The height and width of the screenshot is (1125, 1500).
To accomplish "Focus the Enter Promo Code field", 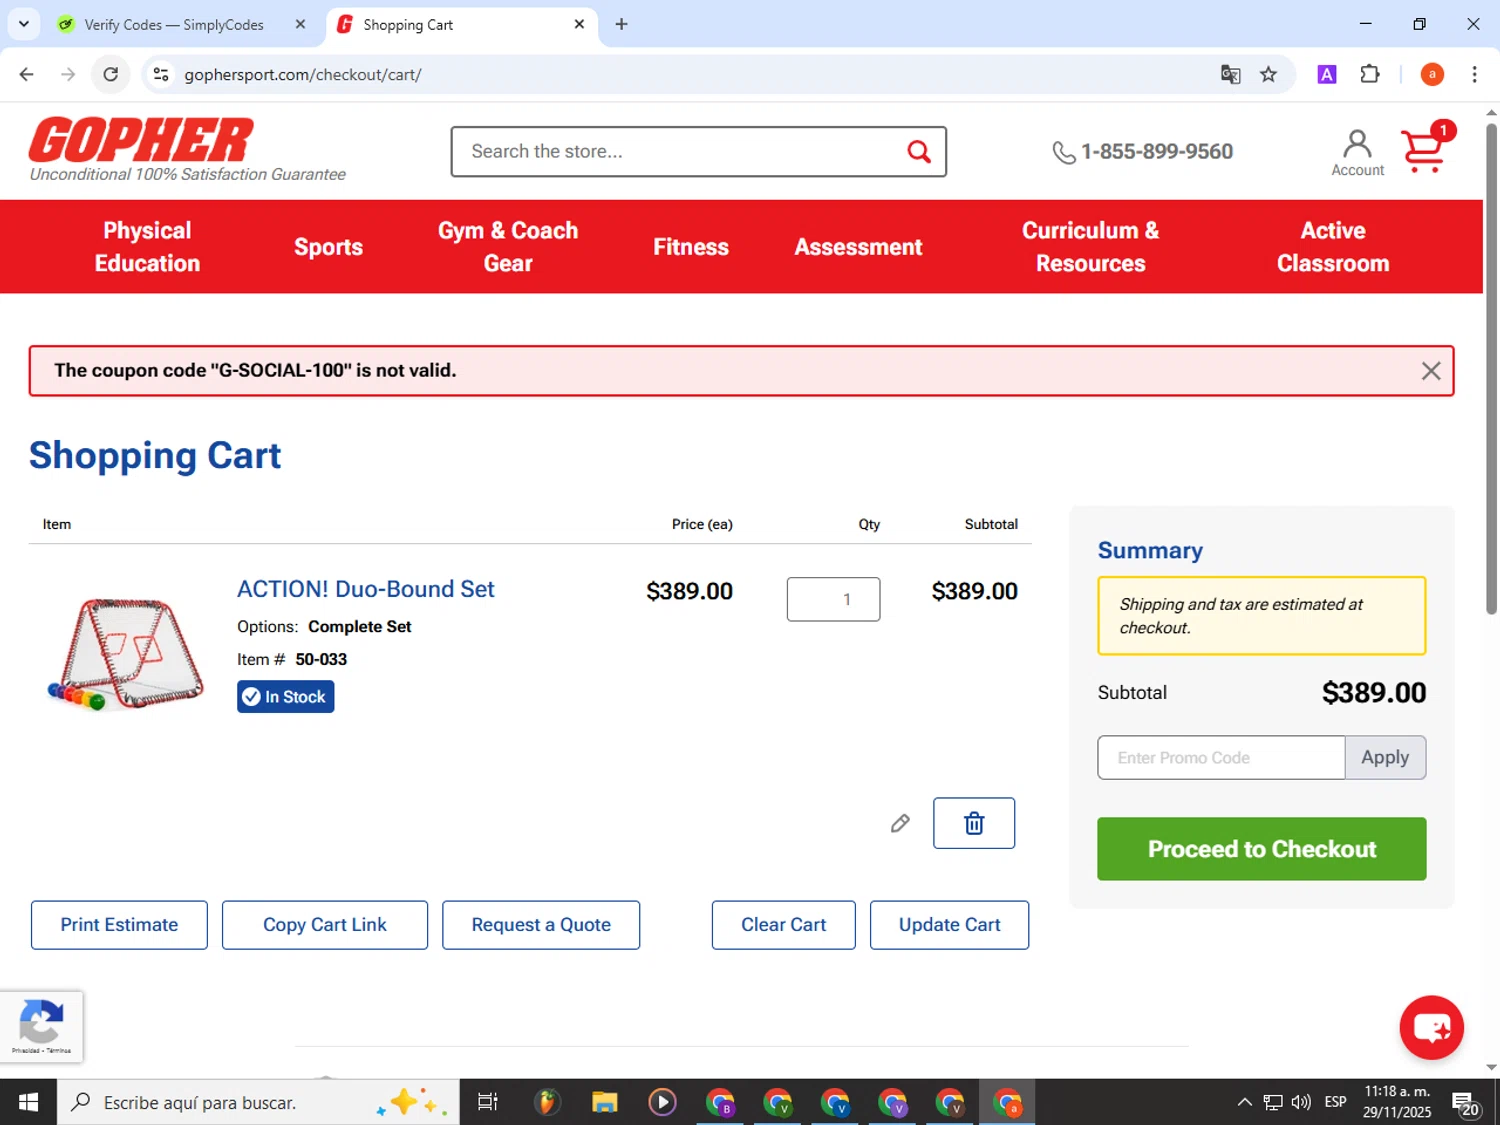I will [1221, 758].
